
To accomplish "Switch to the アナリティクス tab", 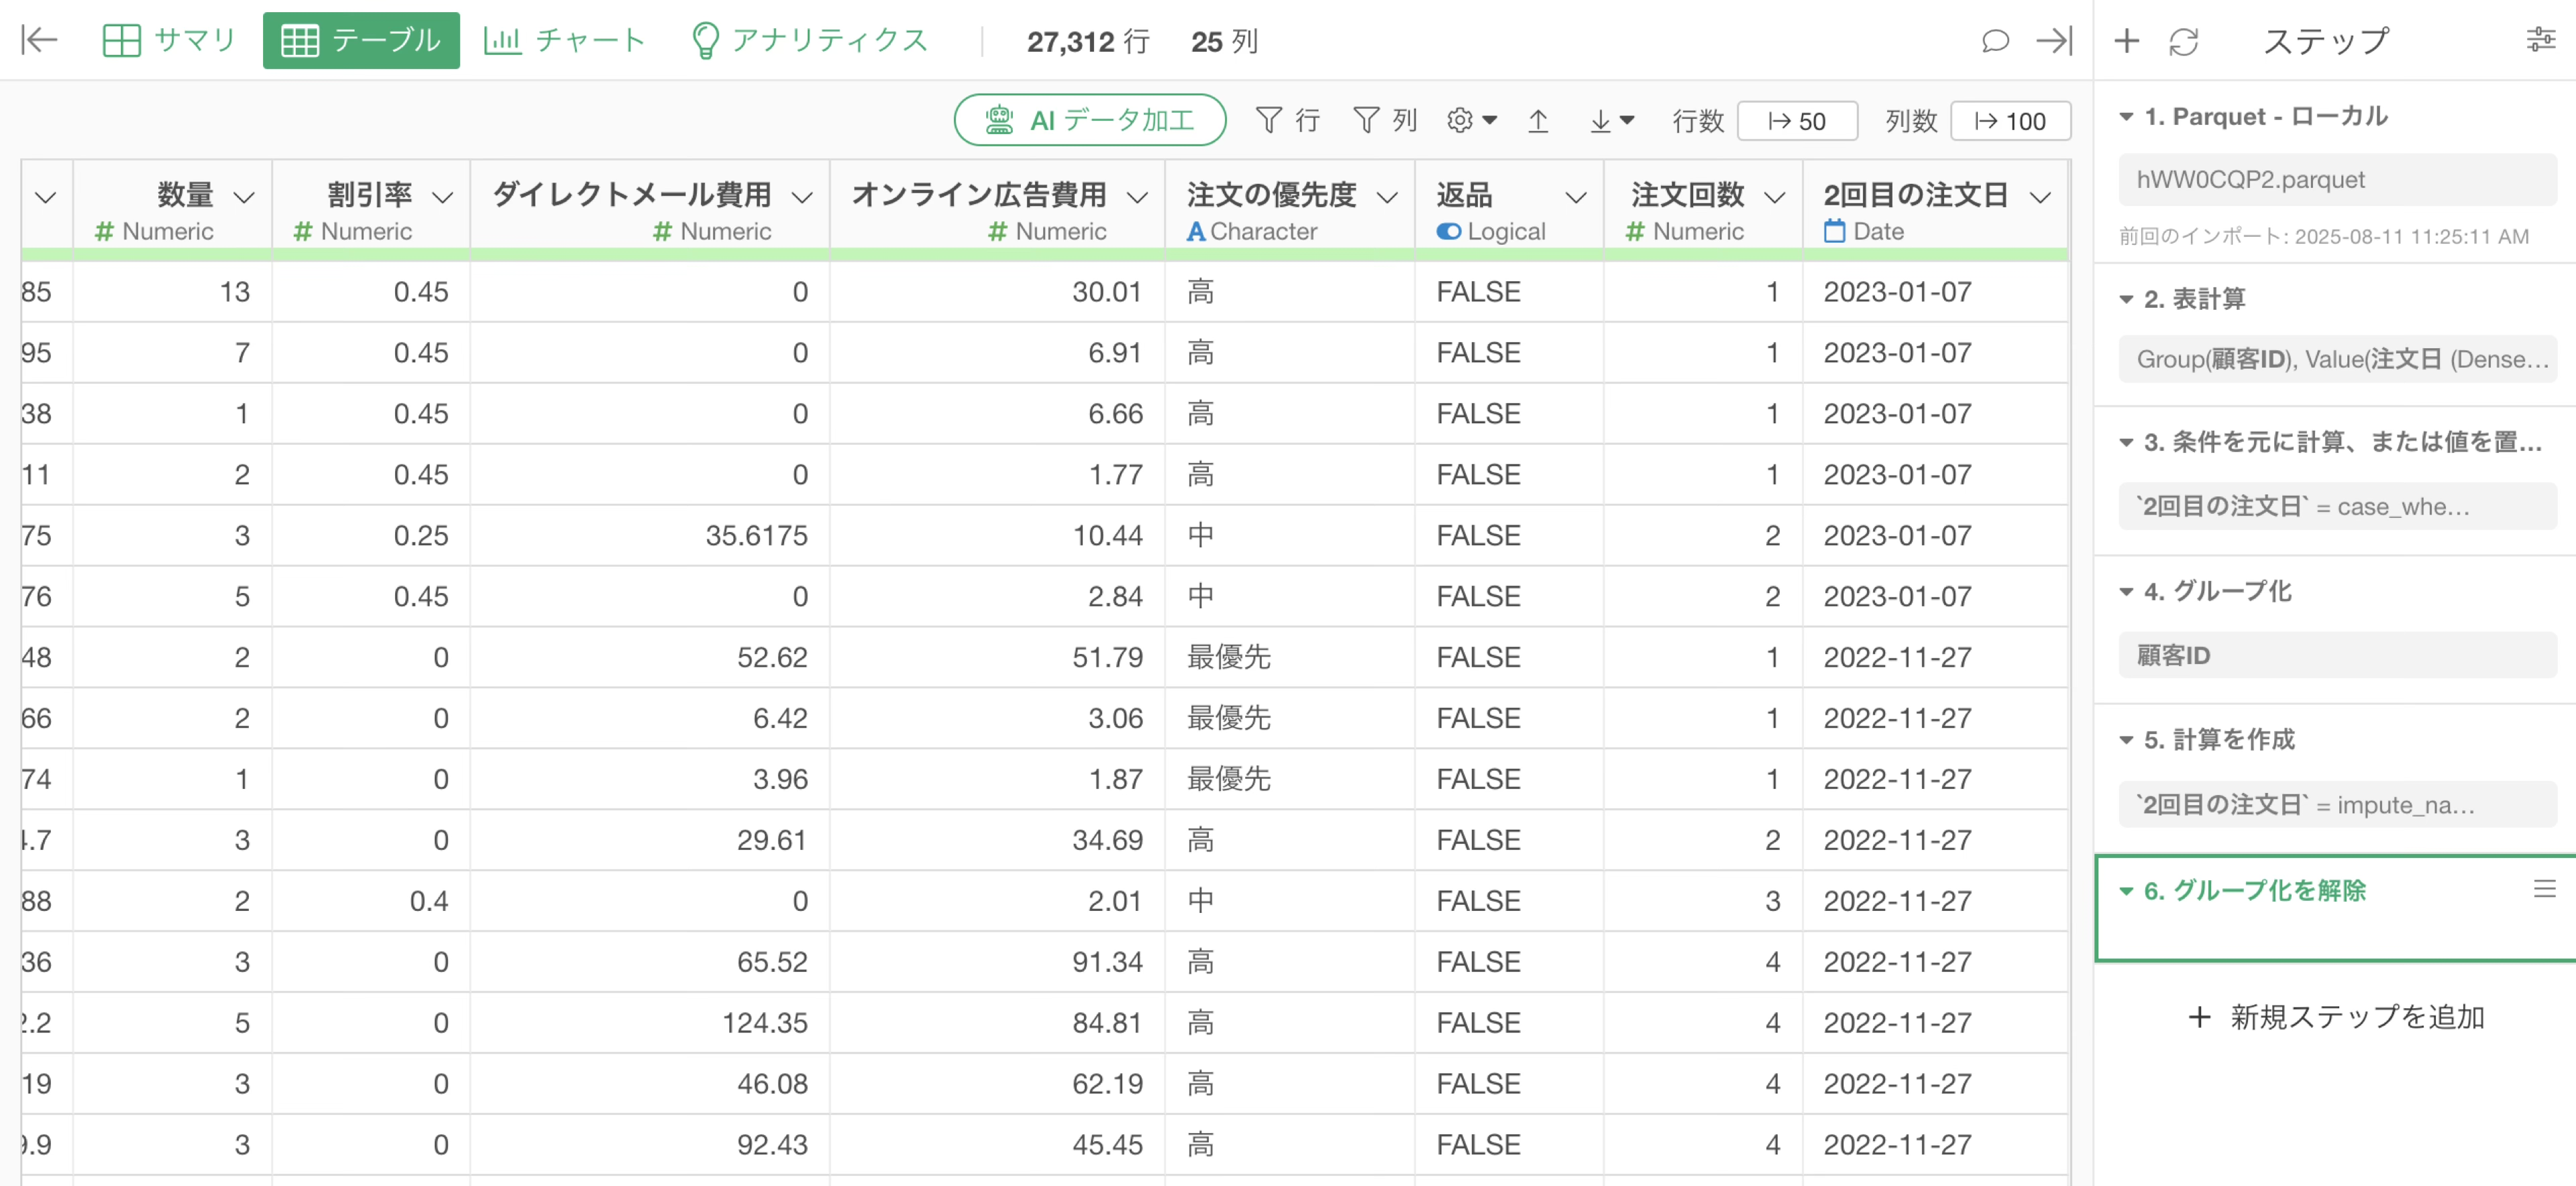I will click(x=811, y=40).
